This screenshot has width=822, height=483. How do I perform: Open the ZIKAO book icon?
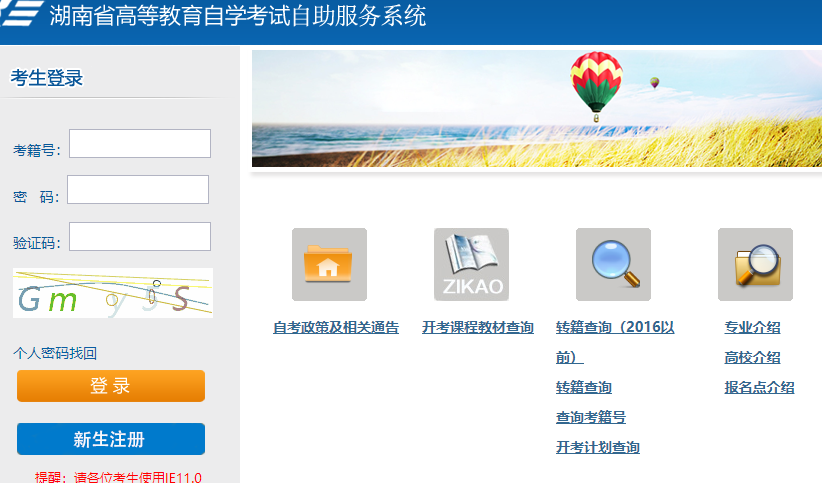click(471, 264)
